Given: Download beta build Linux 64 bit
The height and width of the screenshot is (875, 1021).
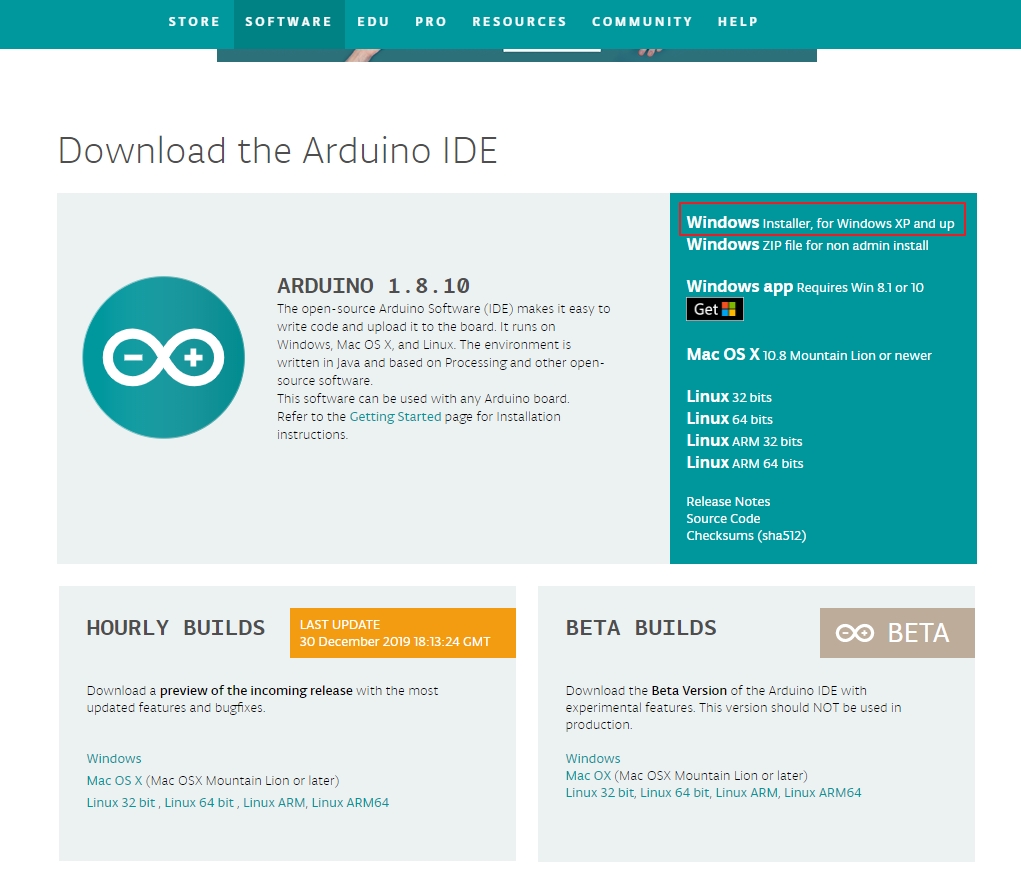Looking at the screenshot, I should tap(674, 792).
